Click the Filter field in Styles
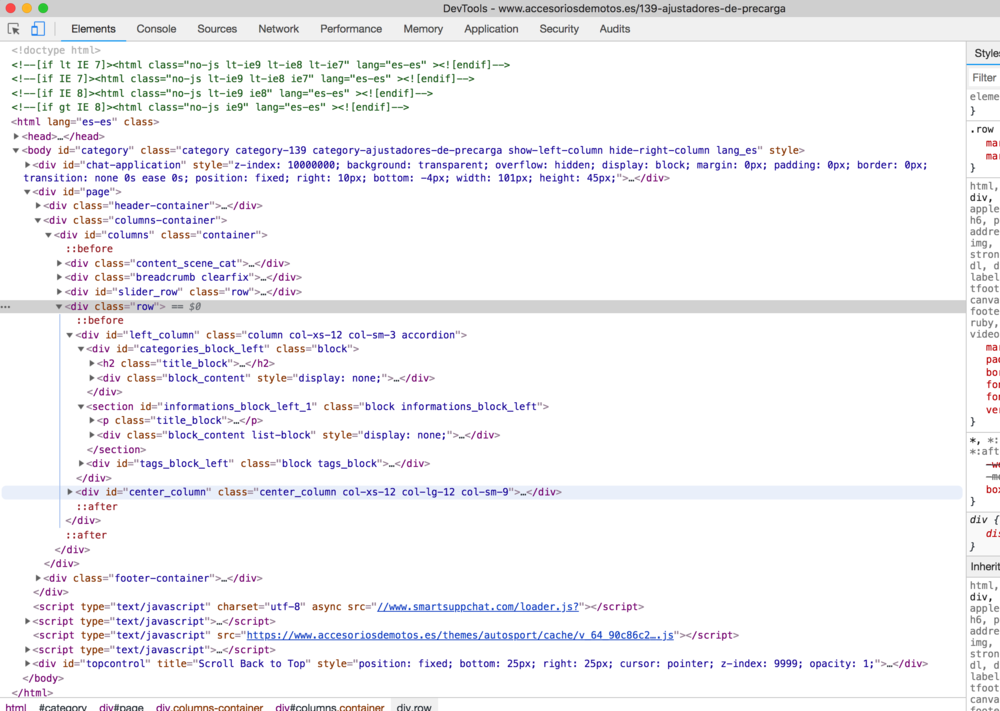The width and height of the screenshot is (1000, 711). tap(985, 77)
